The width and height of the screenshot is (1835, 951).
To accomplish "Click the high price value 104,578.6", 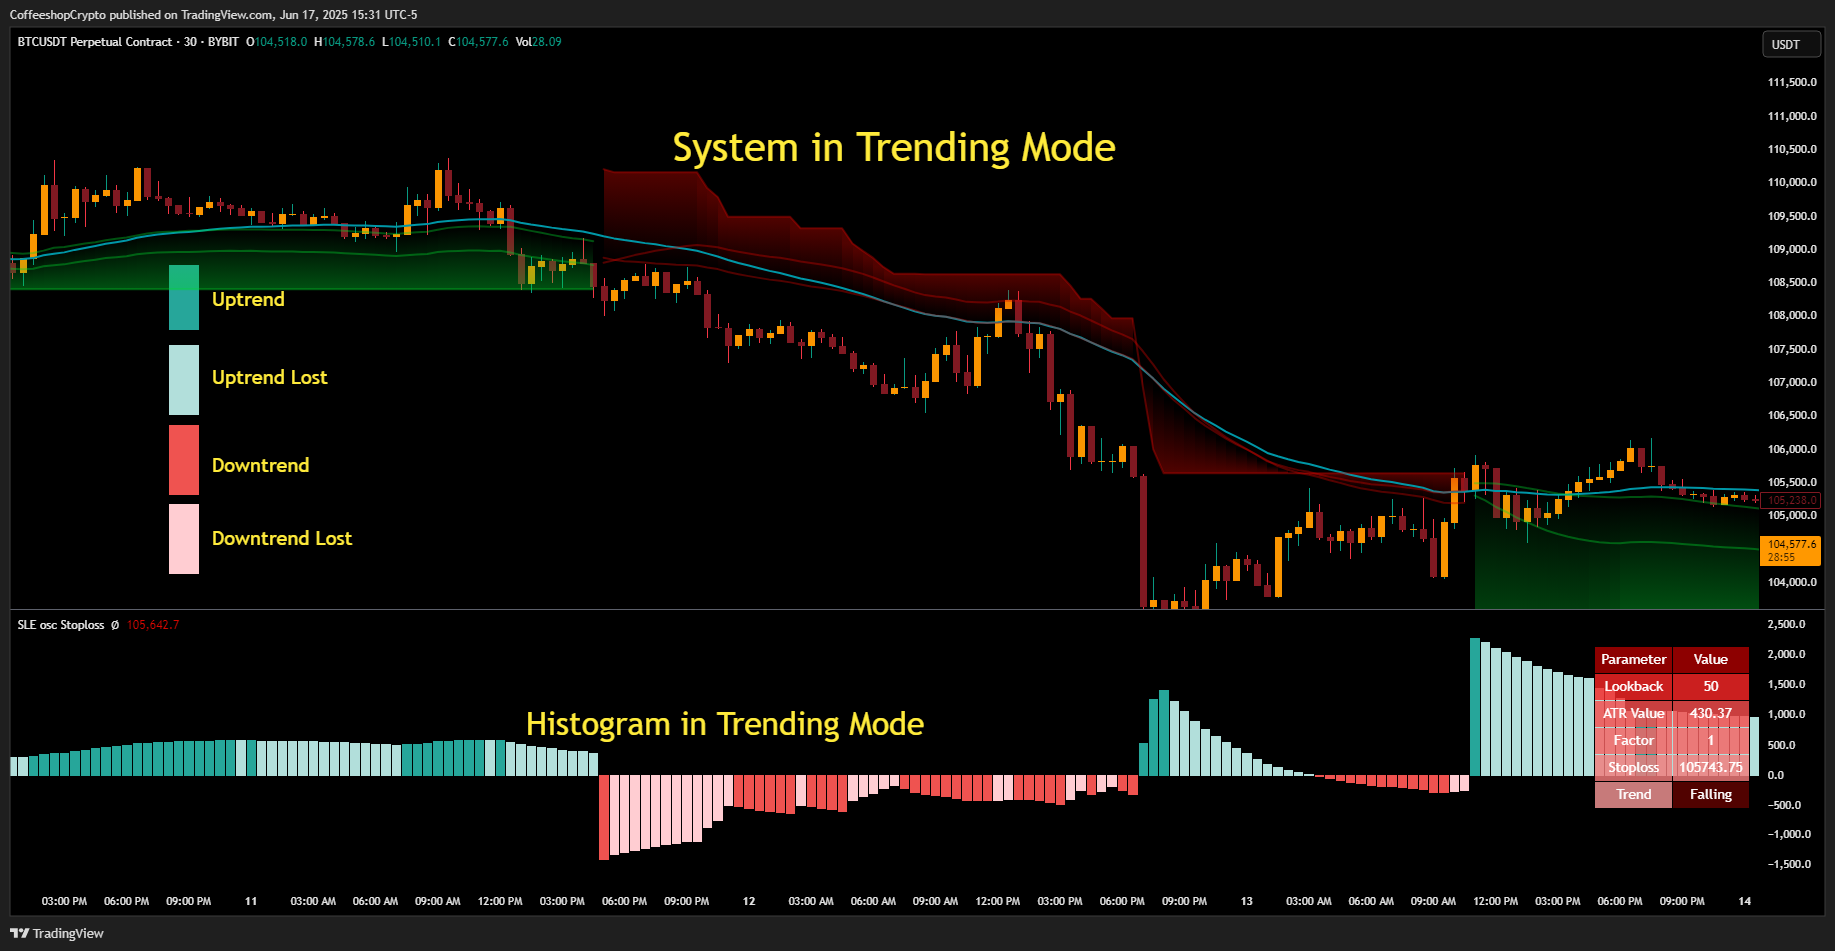I will (x=348, y=42).
